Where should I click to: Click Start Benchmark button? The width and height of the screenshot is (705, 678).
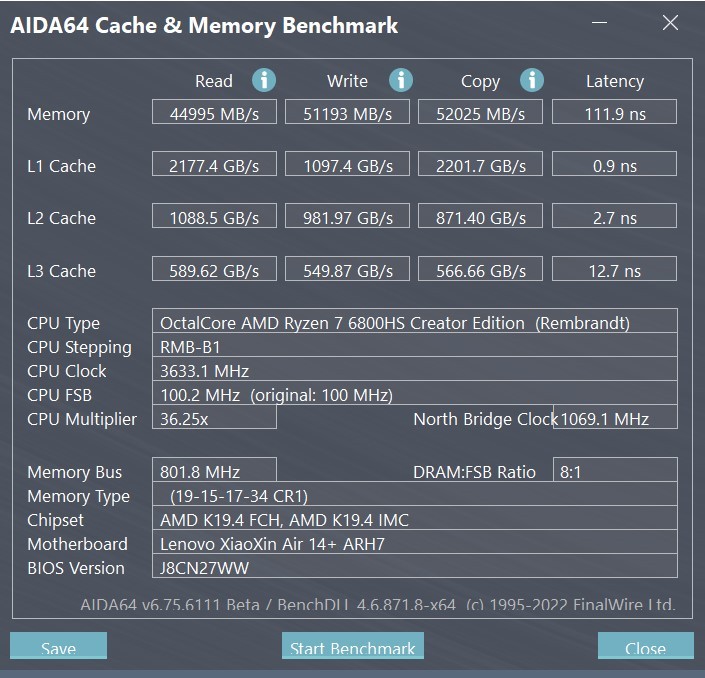(352, 648)
